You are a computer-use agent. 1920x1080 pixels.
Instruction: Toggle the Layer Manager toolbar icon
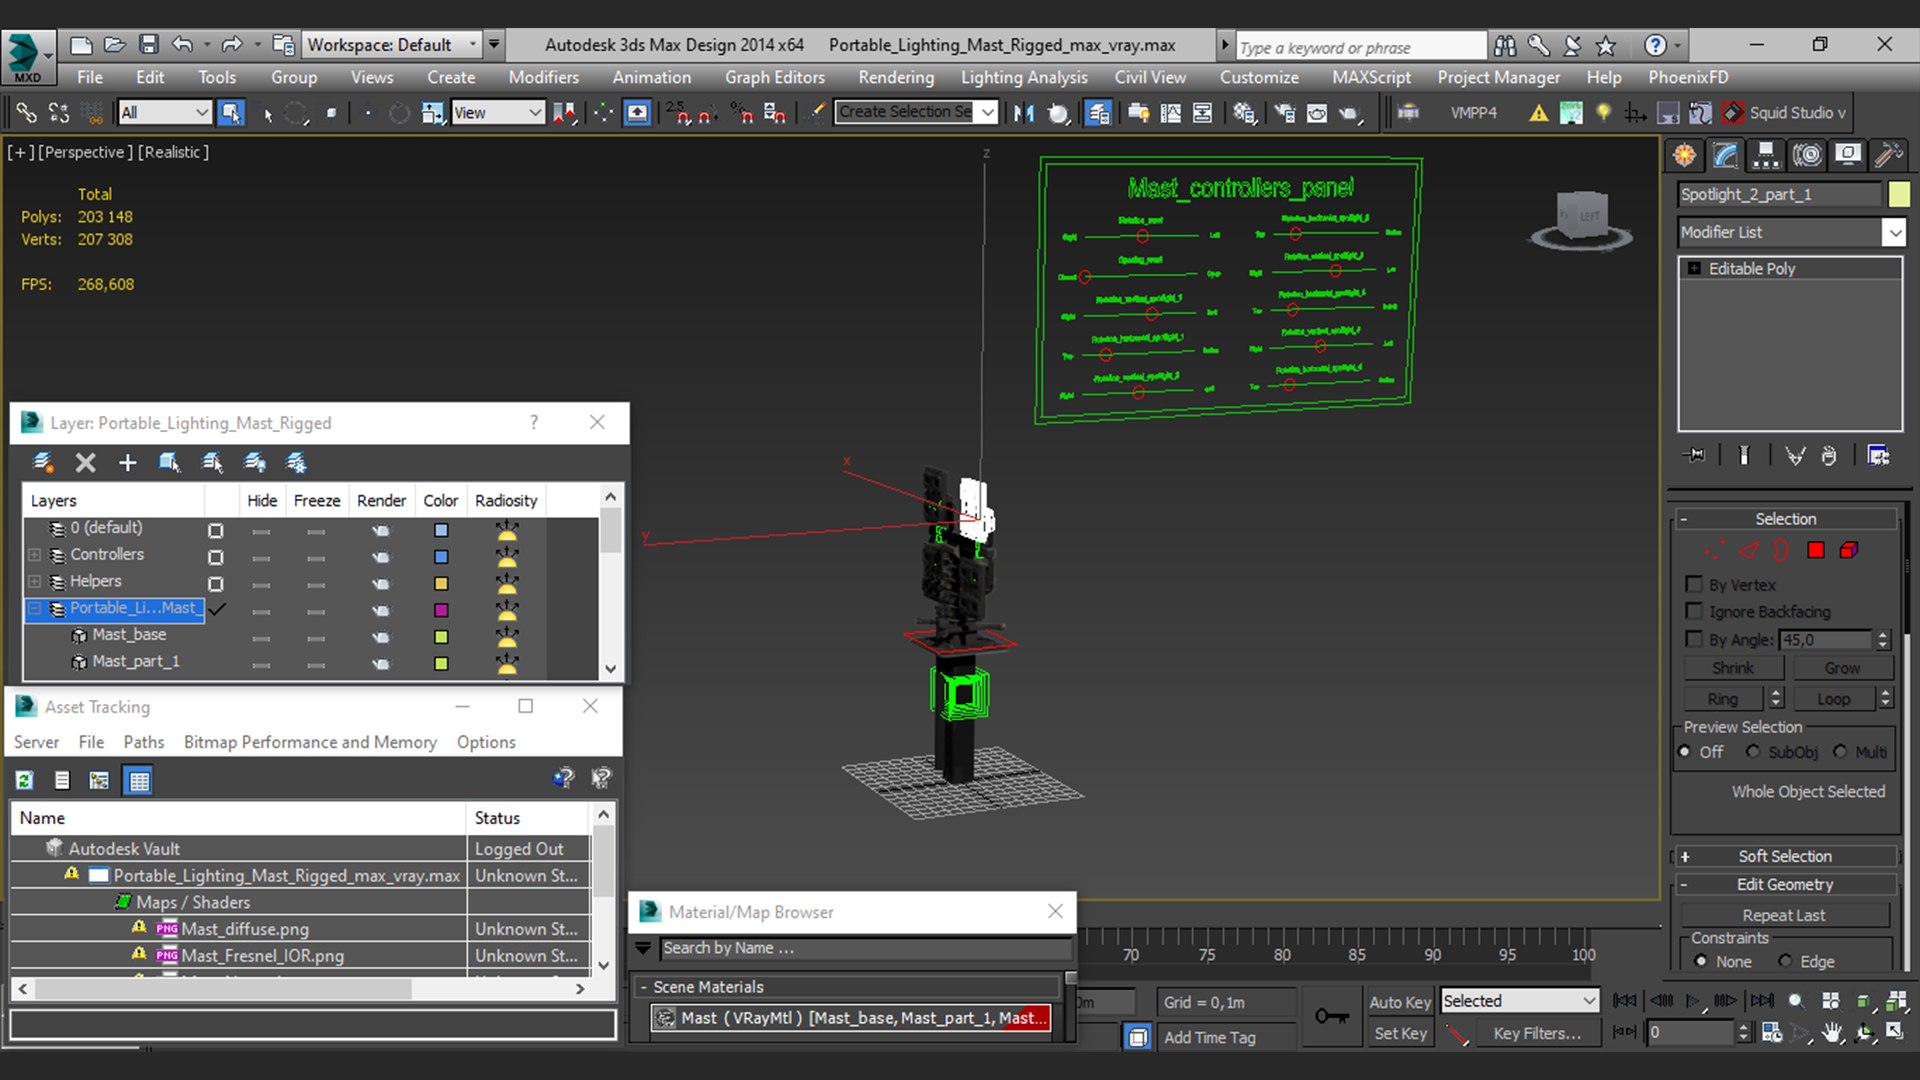pos(1098,113)
